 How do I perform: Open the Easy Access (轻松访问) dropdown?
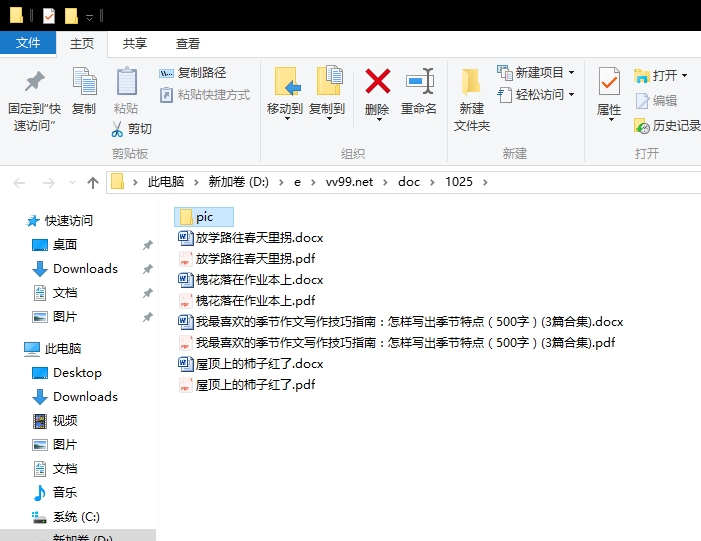coord(536,95)
